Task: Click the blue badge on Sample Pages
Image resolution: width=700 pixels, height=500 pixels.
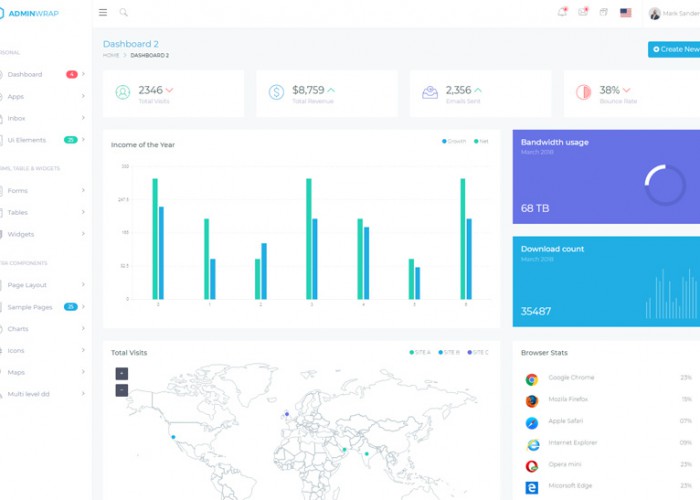Action: (x=71, y=307)
